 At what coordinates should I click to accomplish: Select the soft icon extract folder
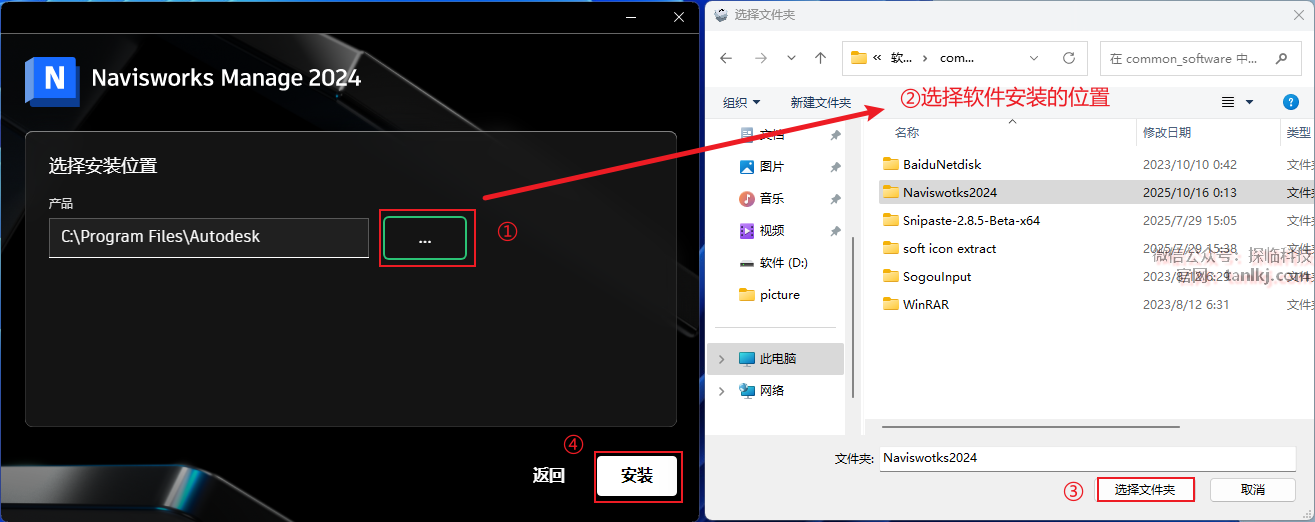949,248
